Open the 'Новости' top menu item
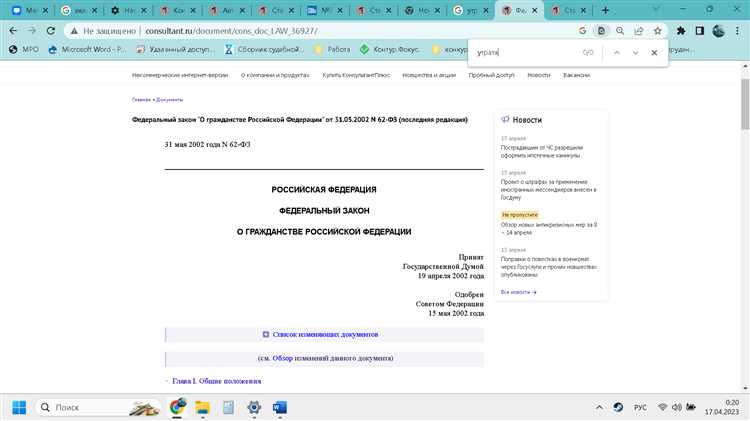The width and height of the screenshot is (750, 421). point(539,75)
